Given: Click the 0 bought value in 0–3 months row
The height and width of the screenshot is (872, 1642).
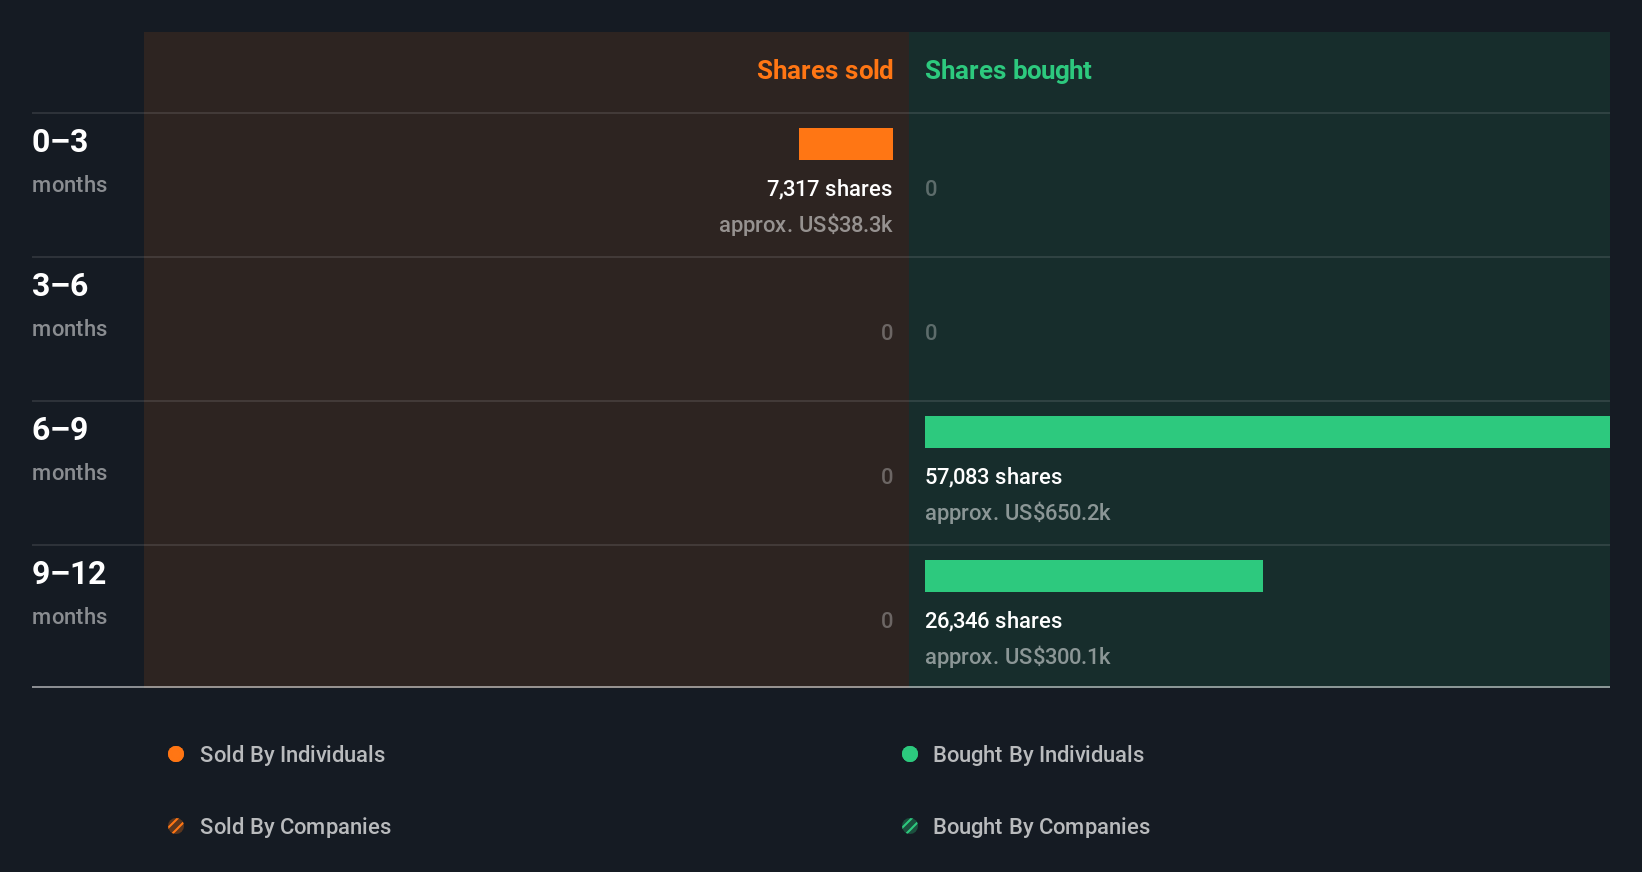Looking at the screenshot, I should pyautogui.click(x=931, y=188).
